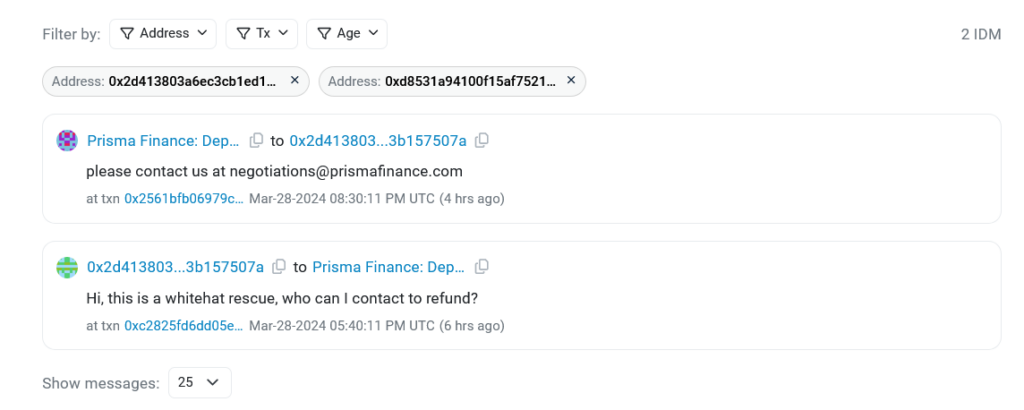Click the whitehat rescue message text
Viewport: 1024px width, 410px height.
282,298
